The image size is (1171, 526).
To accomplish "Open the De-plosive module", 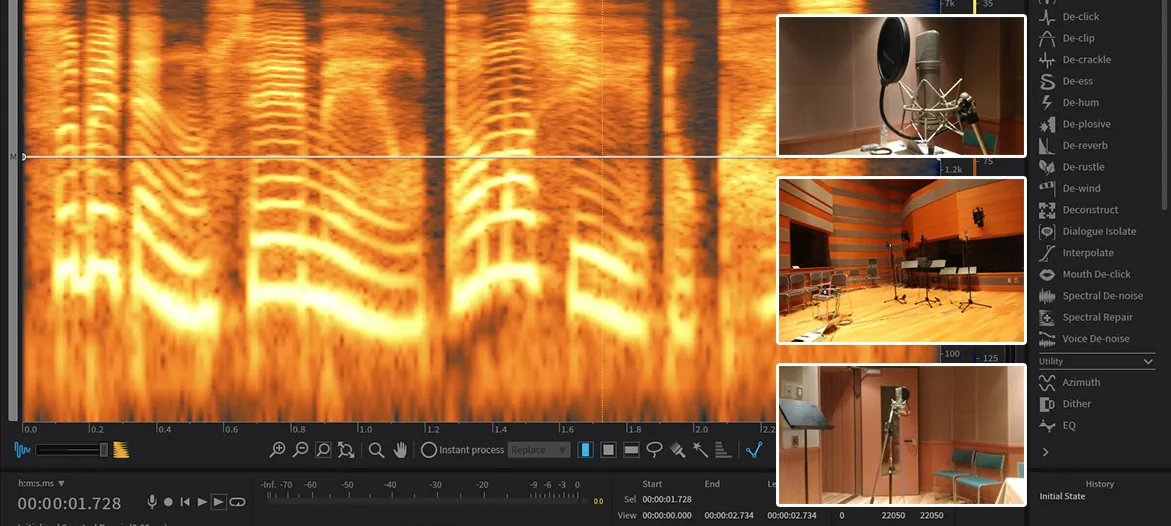I will [1074, 124].
